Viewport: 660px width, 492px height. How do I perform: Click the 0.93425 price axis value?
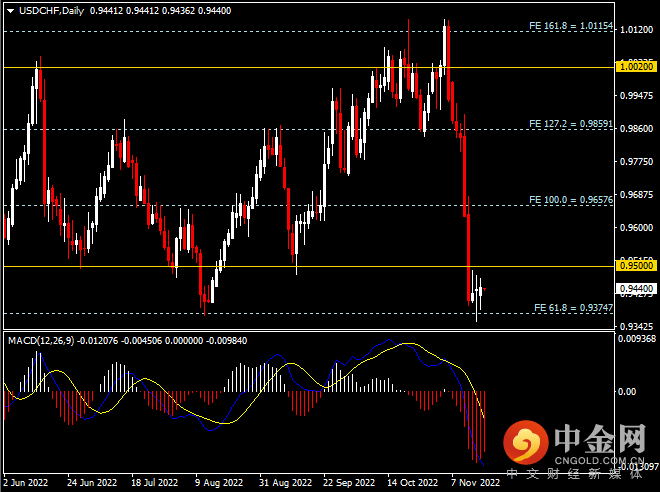coord(636,326)
